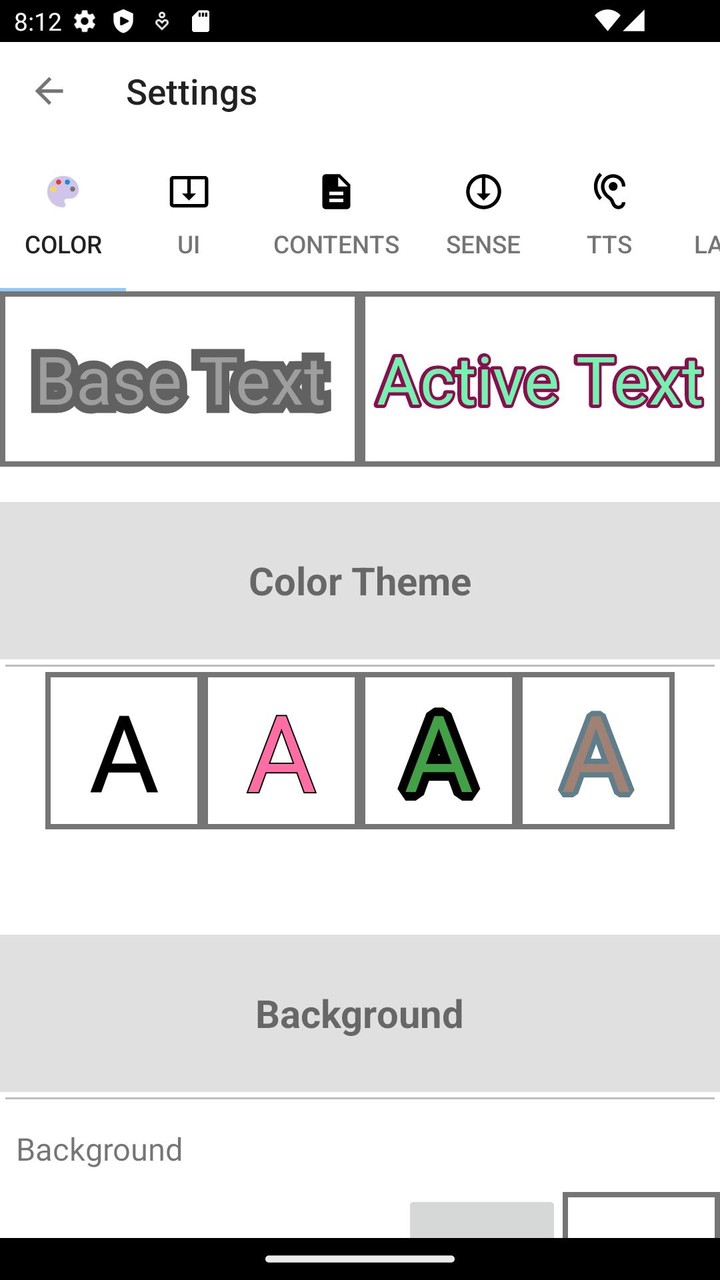
Task: Select the Color palette icon
Action: click(63, 191)
